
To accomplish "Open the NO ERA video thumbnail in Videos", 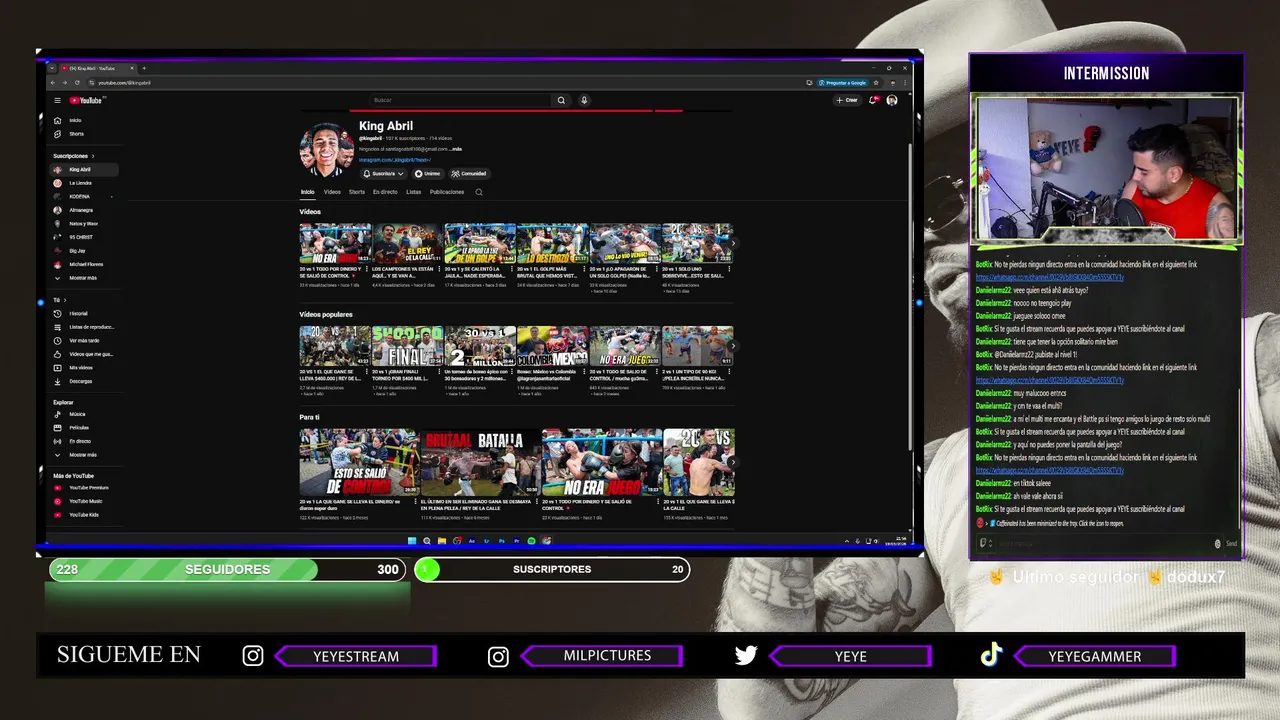I will (335, 243).
